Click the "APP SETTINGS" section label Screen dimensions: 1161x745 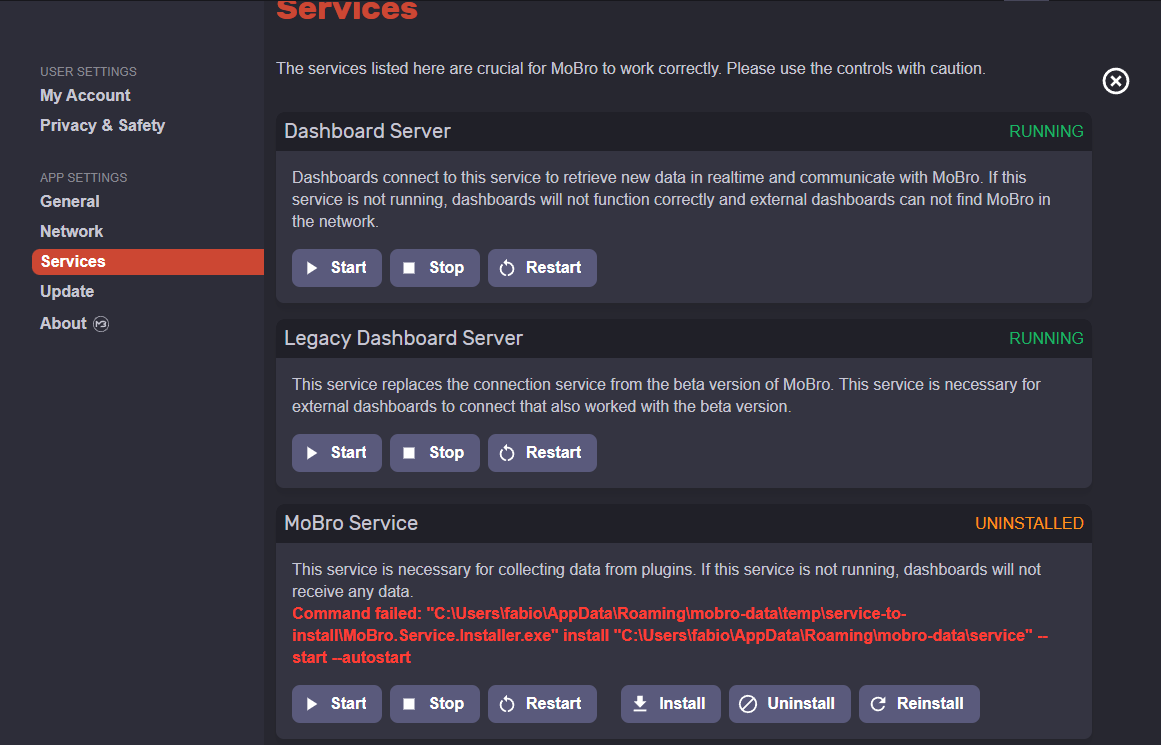click(x=84, y=178)
